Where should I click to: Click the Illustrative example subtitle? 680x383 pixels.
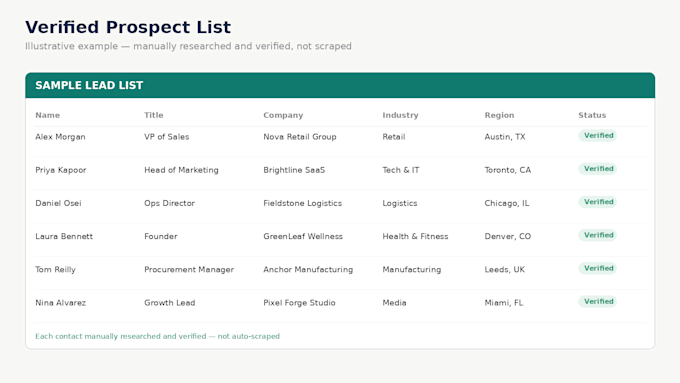[188, 46]
